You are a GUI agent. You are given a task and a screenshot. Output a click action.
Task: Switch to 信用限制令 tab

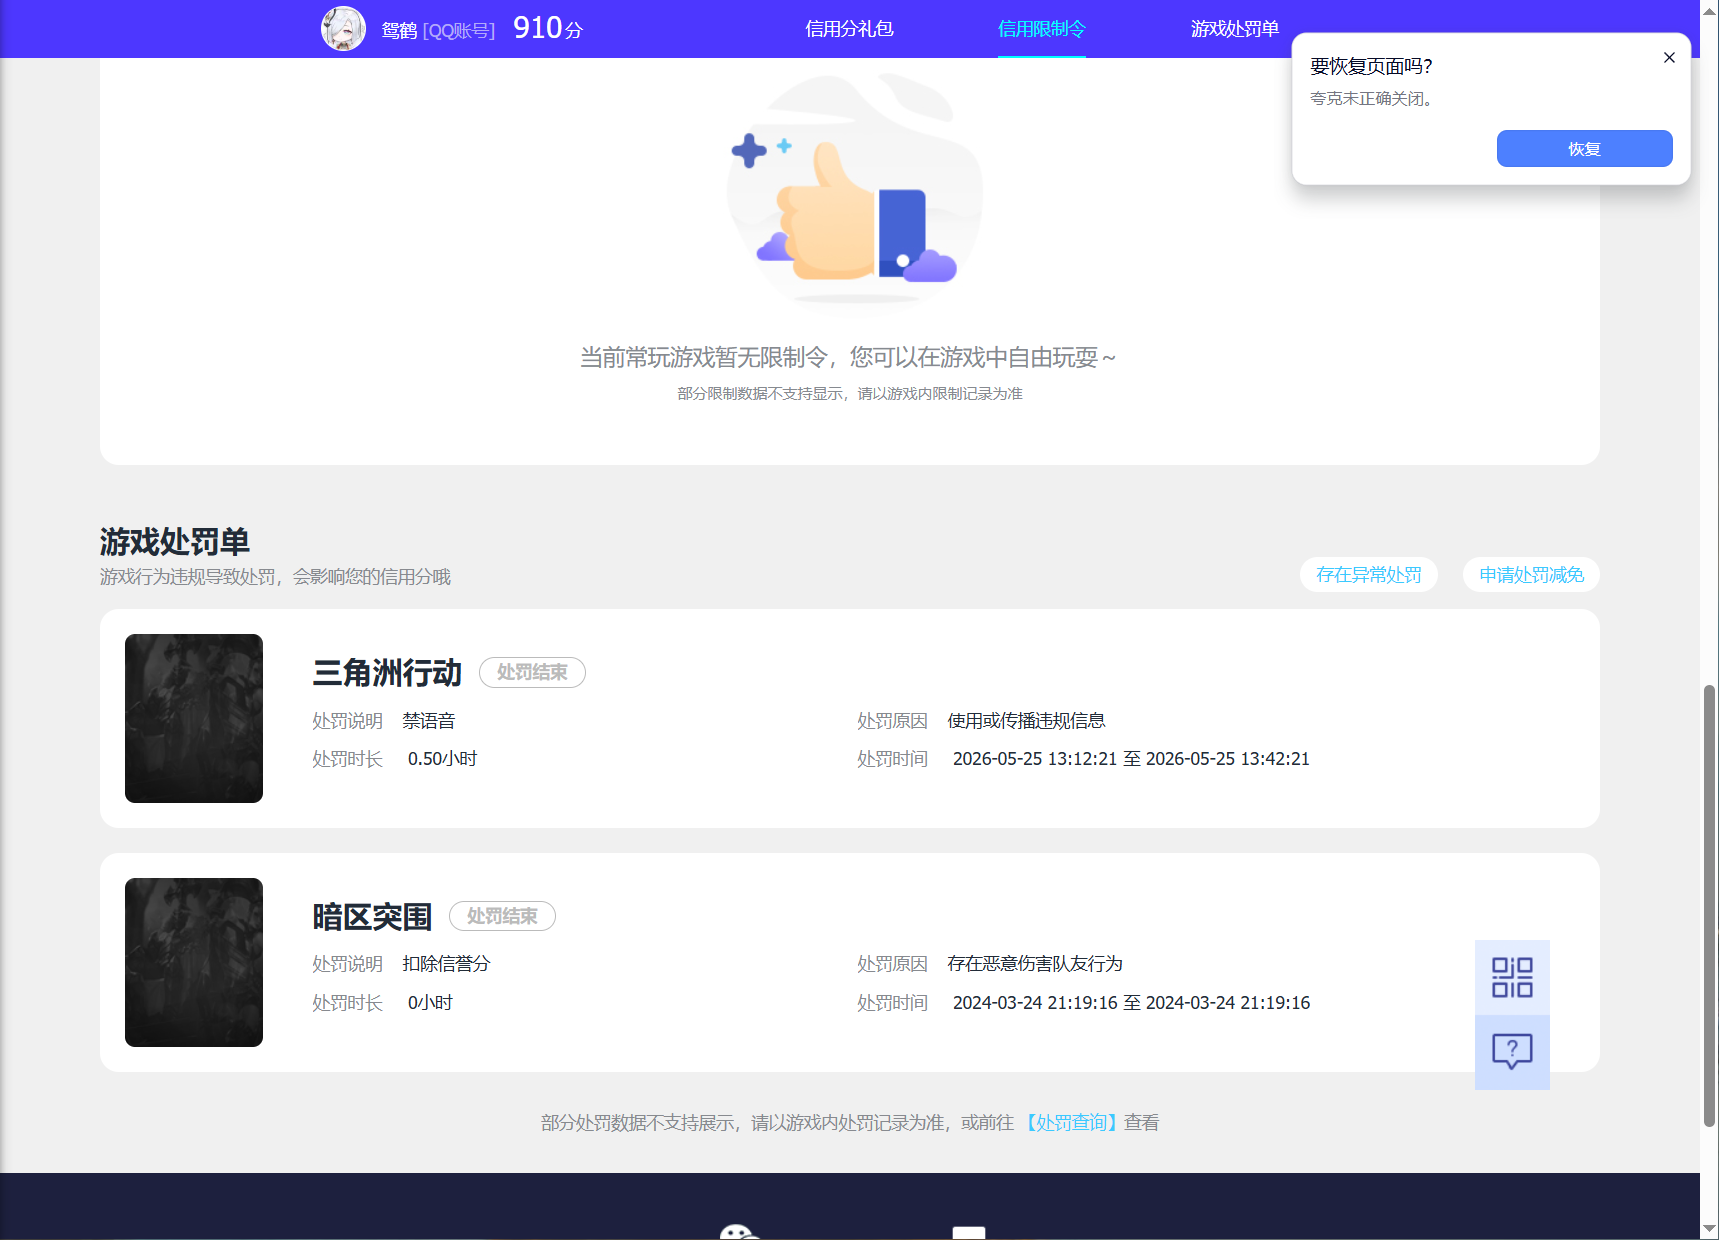(1041, 29)
